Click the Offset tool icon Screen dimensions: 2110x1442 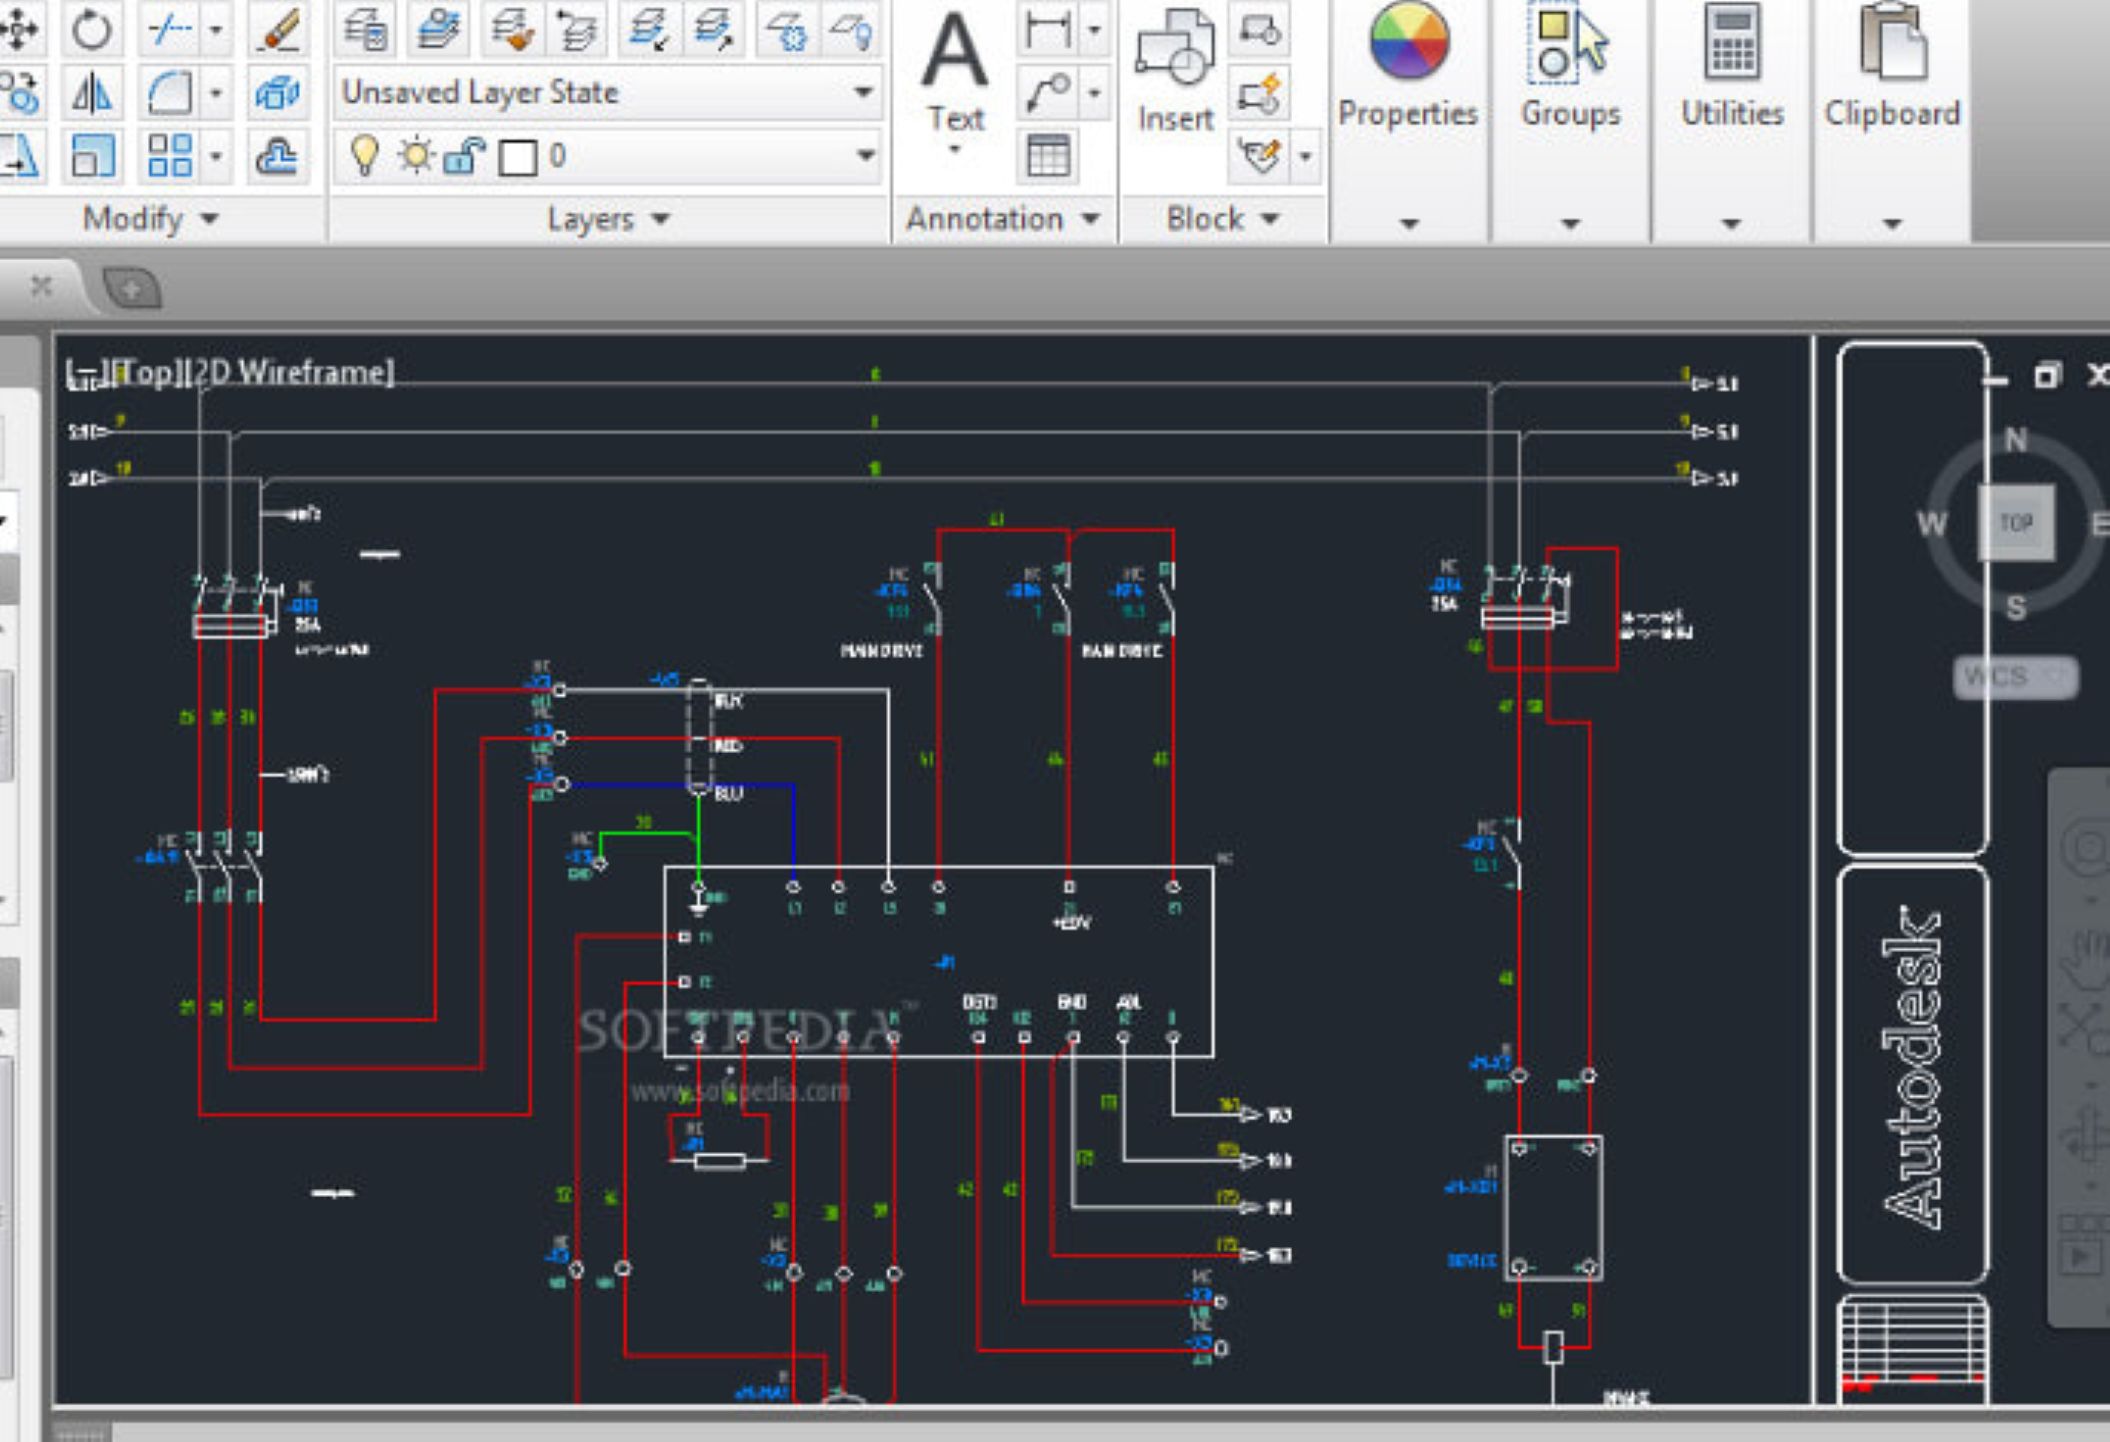(276, 157)
